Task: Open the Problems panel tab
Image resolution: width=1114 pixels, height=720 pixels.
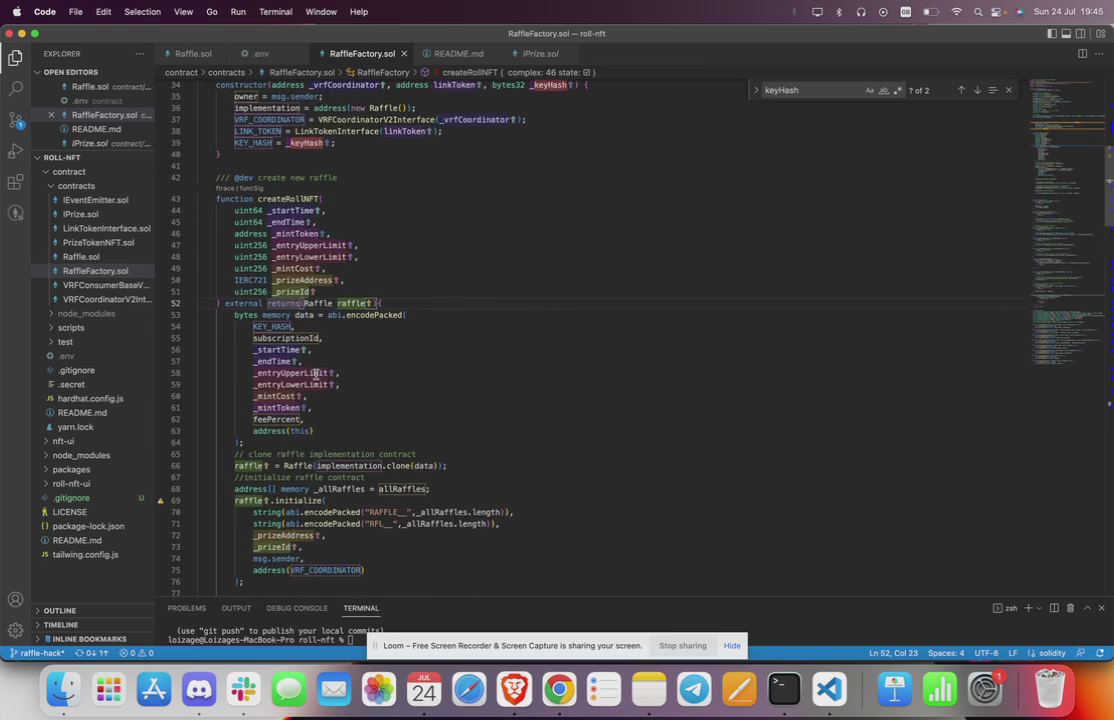Action: tap(186, 608)
